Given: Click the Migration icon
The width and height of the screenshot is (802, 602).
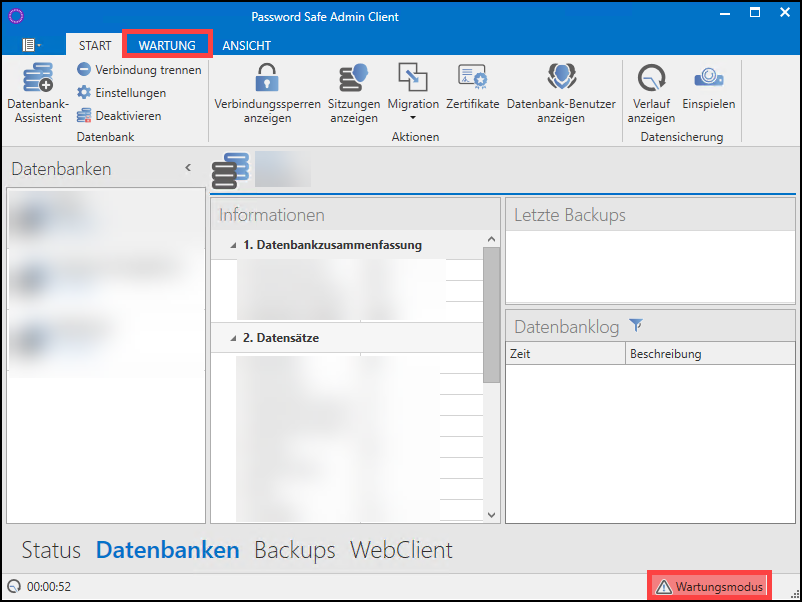Looking at the screenshot, I should tap(413, 77).
